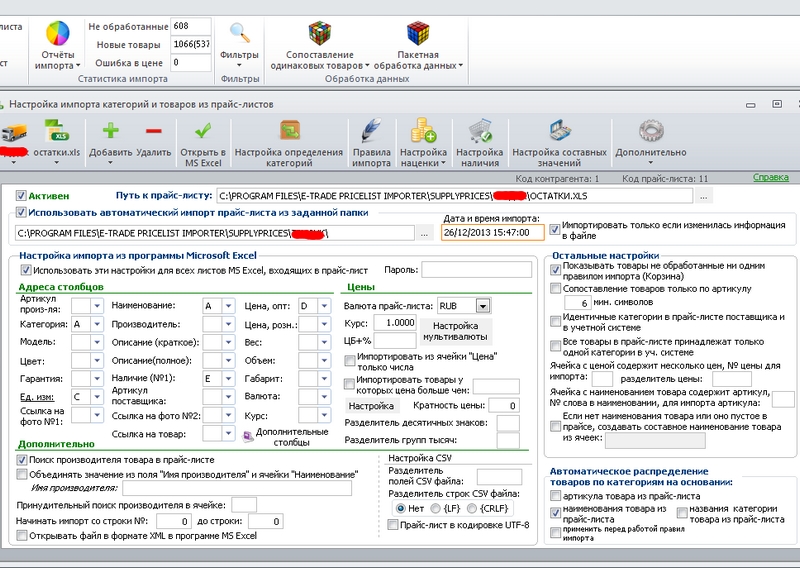Screen dimensions: 800x568
Task: Toggle Импортировать только если изменилась информация checkbox
Action: click(x=555, y=230)
